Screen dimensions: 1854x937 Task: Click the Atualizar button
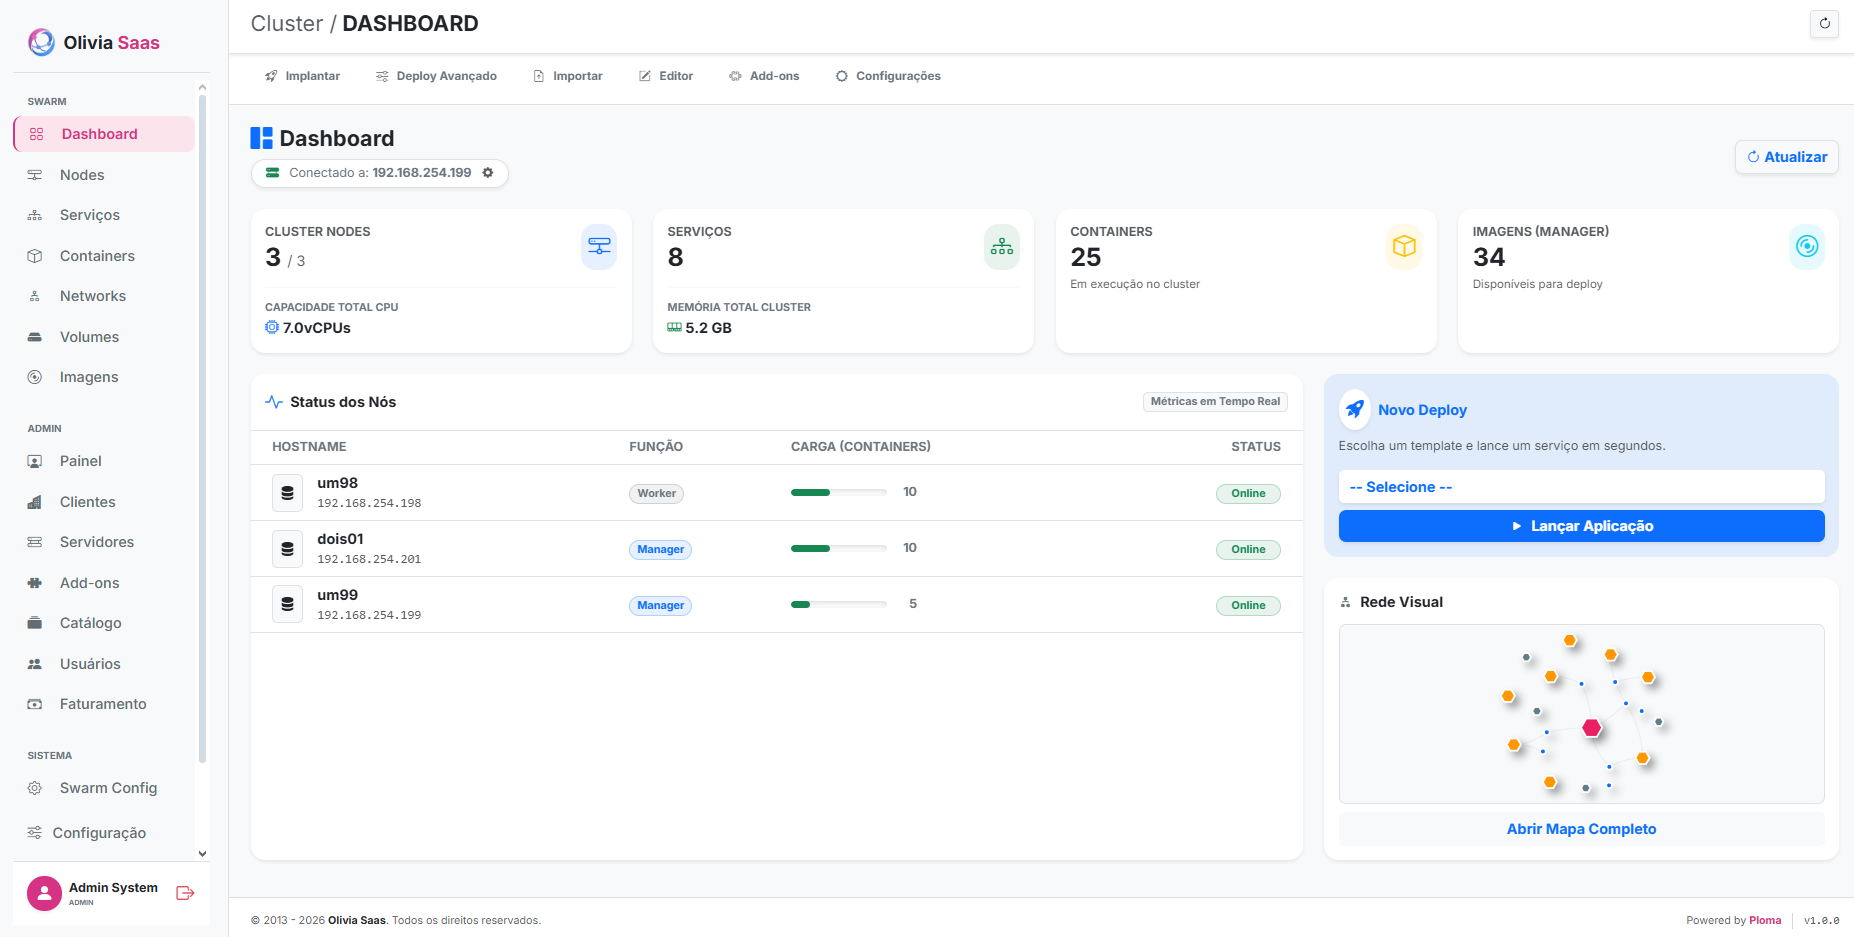pyautogui.click(x=1786, y=157)
